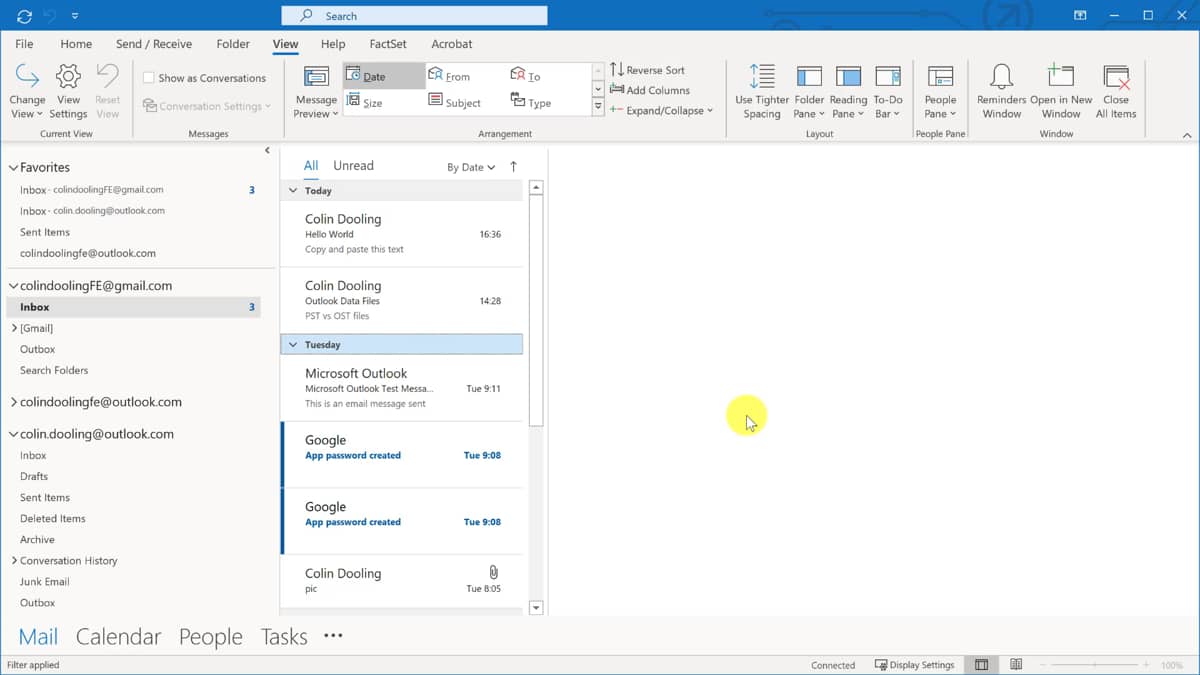Expand the Arrangement gallery more arrow
1200x675 pixels.
(x=598, y=106)
